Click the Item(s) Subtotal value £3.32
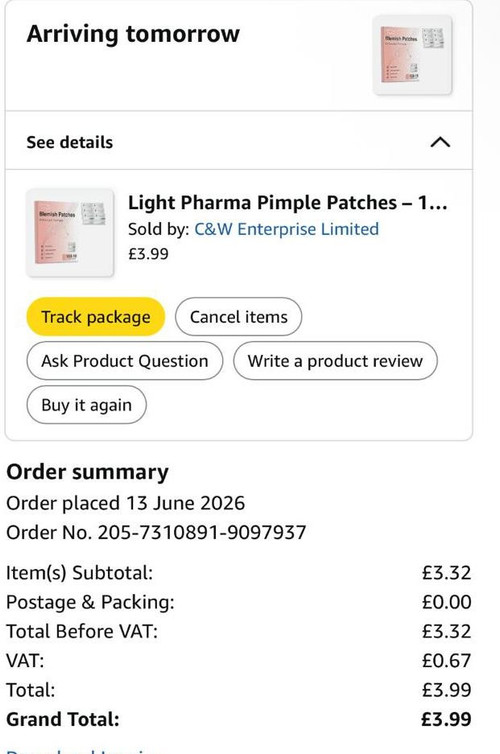This screenshot has width=500, height=754. [x=446, y=573]
